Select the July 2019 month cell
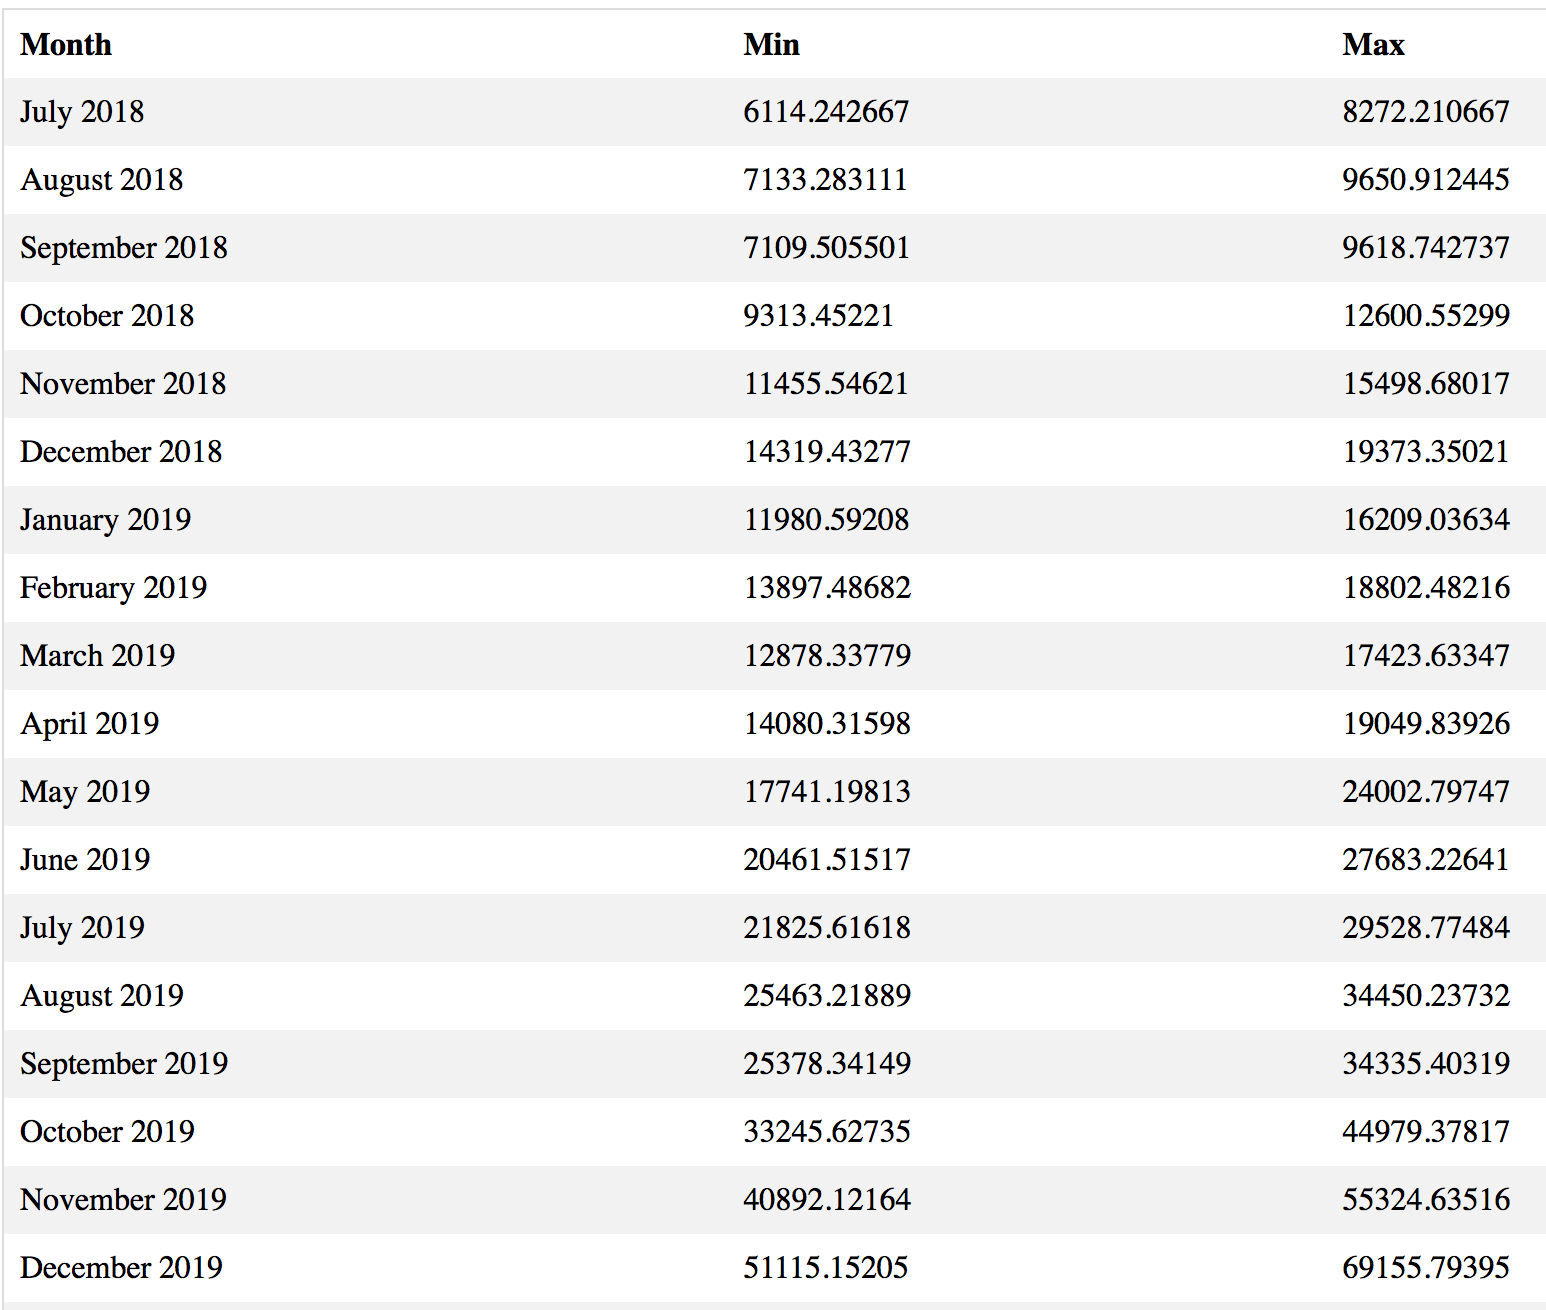Image resolution: width=1546 pixels, height=1310 pixels. (82, 928)
